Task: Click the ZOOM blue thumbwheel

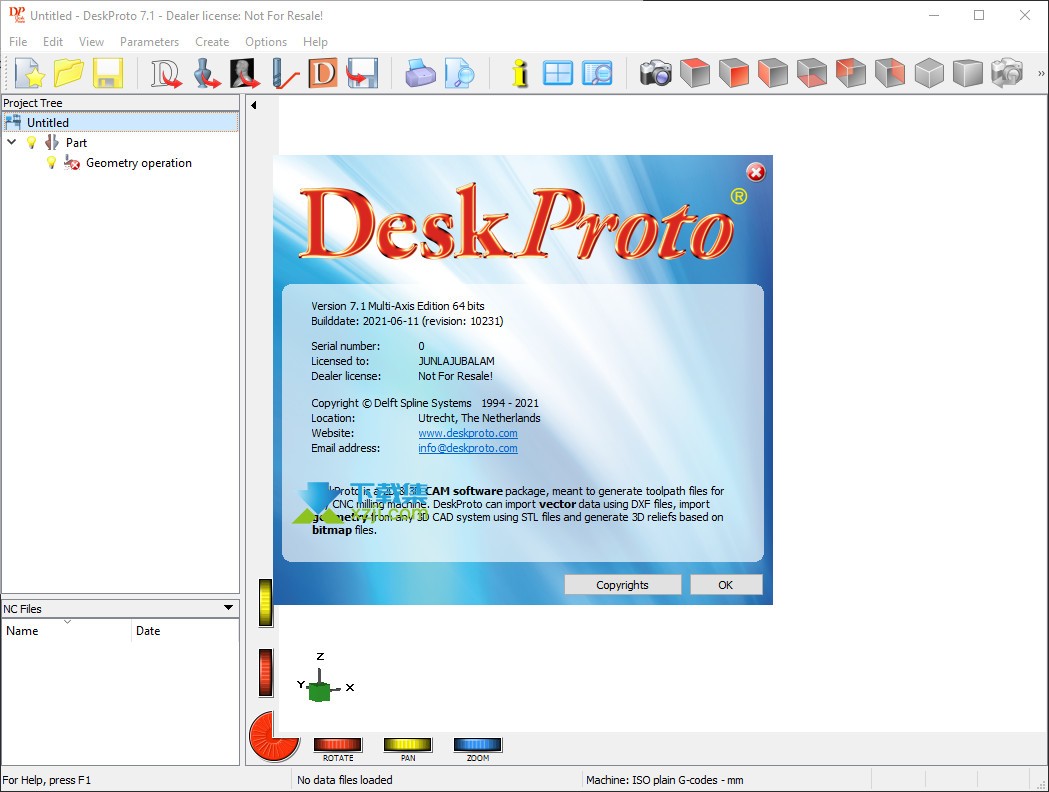Action: [x=478, y=745]
